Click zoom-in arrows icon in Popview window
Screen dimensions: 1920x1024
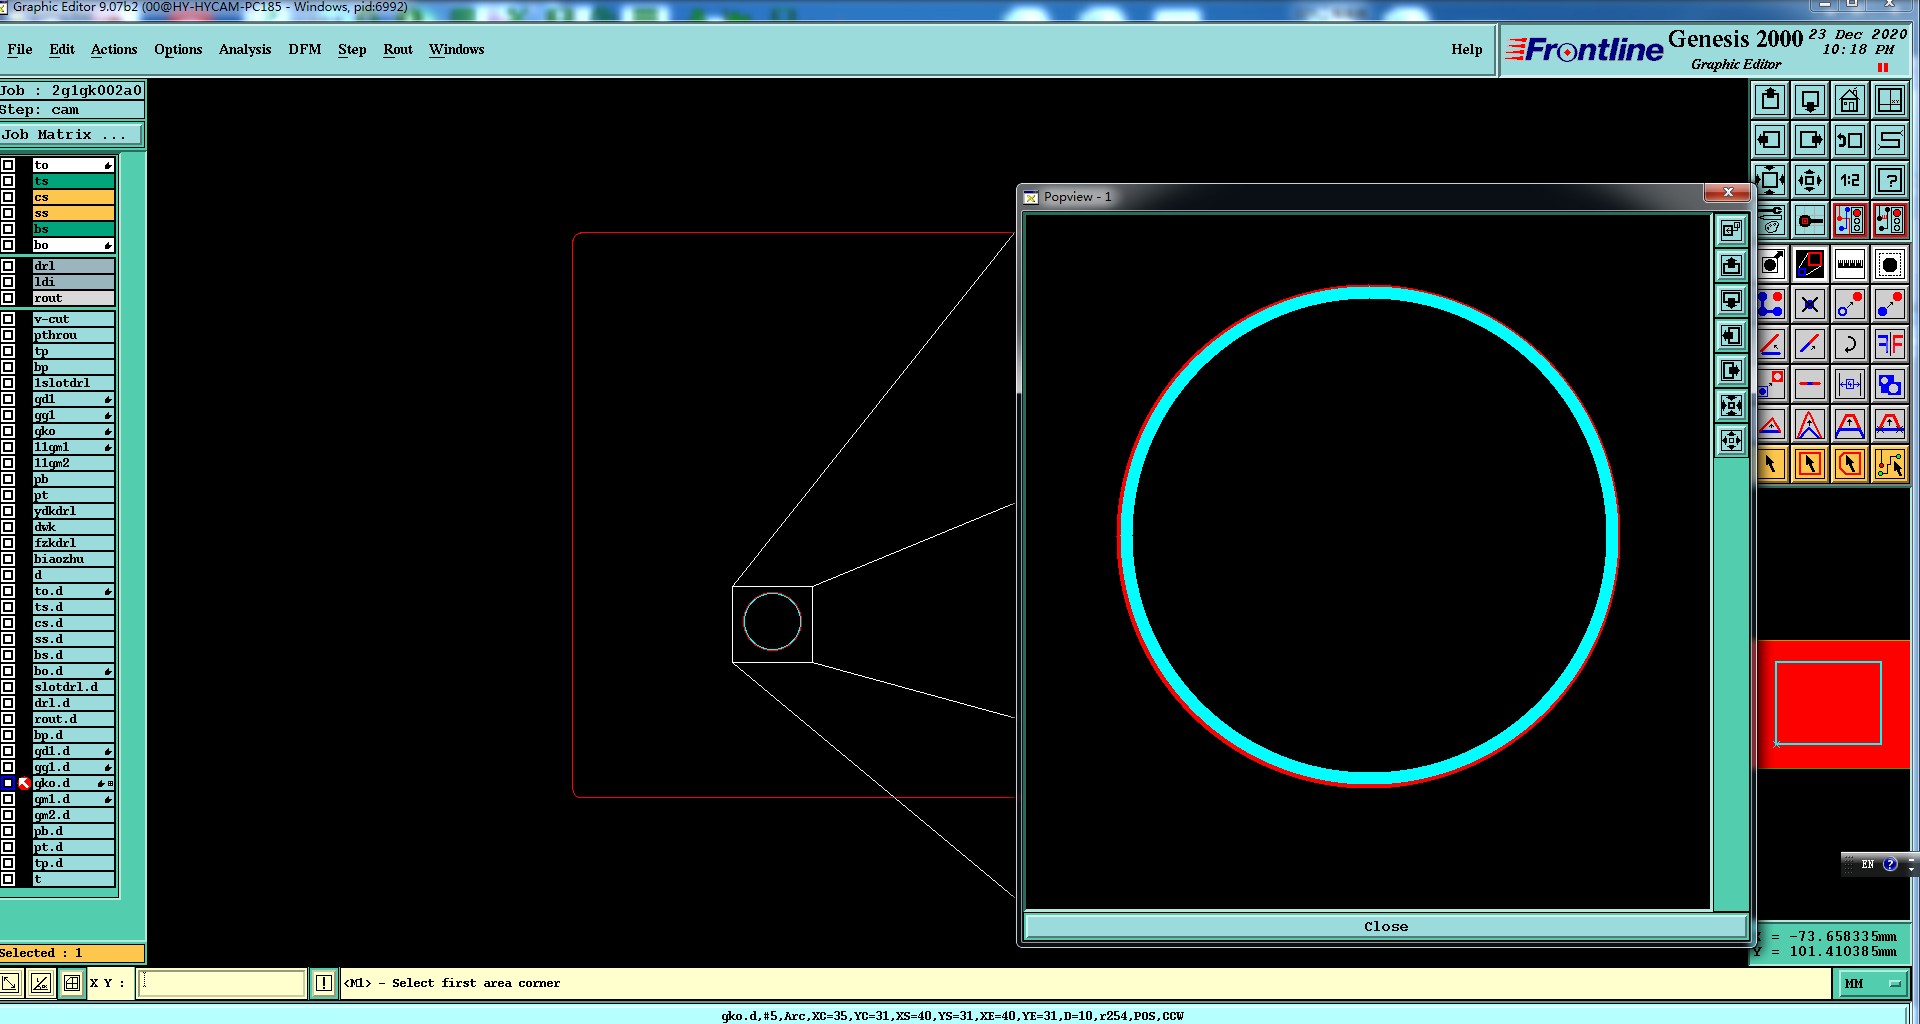click(1732, 406)
